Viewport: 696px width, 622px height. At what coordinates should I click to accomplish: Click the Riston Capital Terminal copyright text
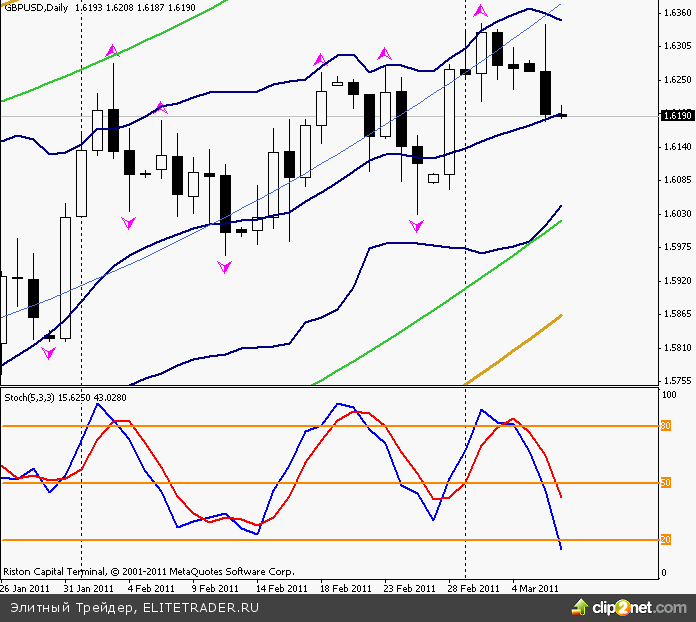coord(148,573)
